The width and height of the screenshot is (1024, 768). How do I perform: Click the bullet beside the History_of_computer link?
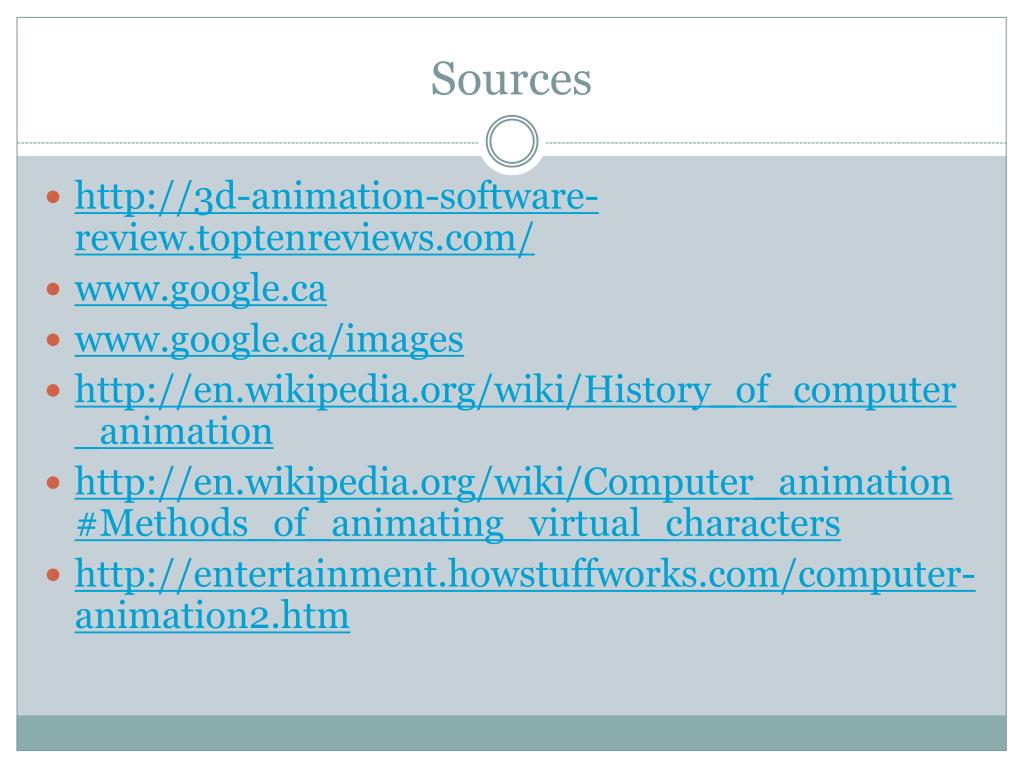coord(54,391)
